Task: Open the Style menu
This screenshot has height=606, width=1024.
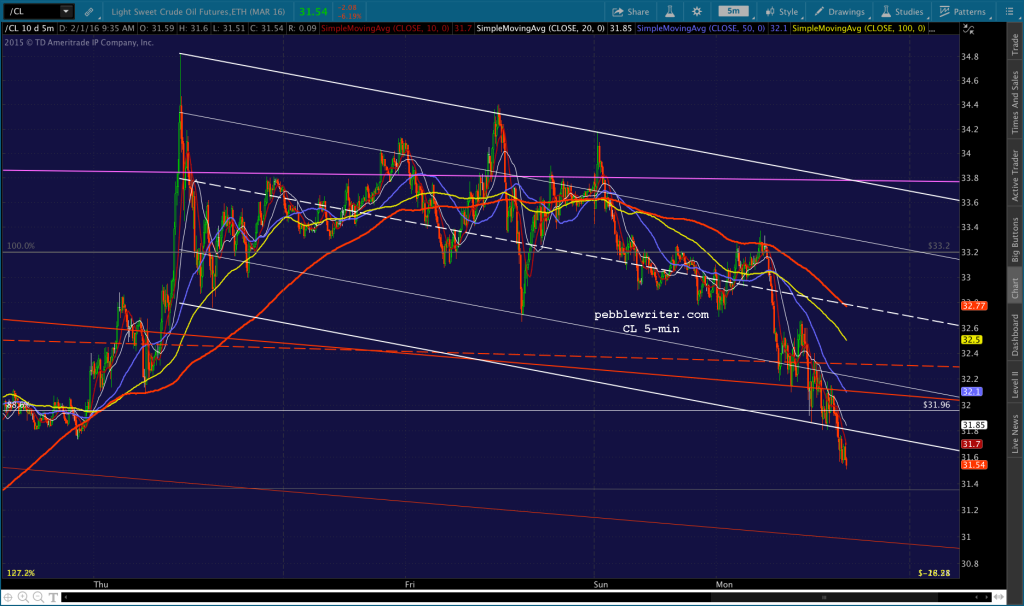Action: point(782,12)
